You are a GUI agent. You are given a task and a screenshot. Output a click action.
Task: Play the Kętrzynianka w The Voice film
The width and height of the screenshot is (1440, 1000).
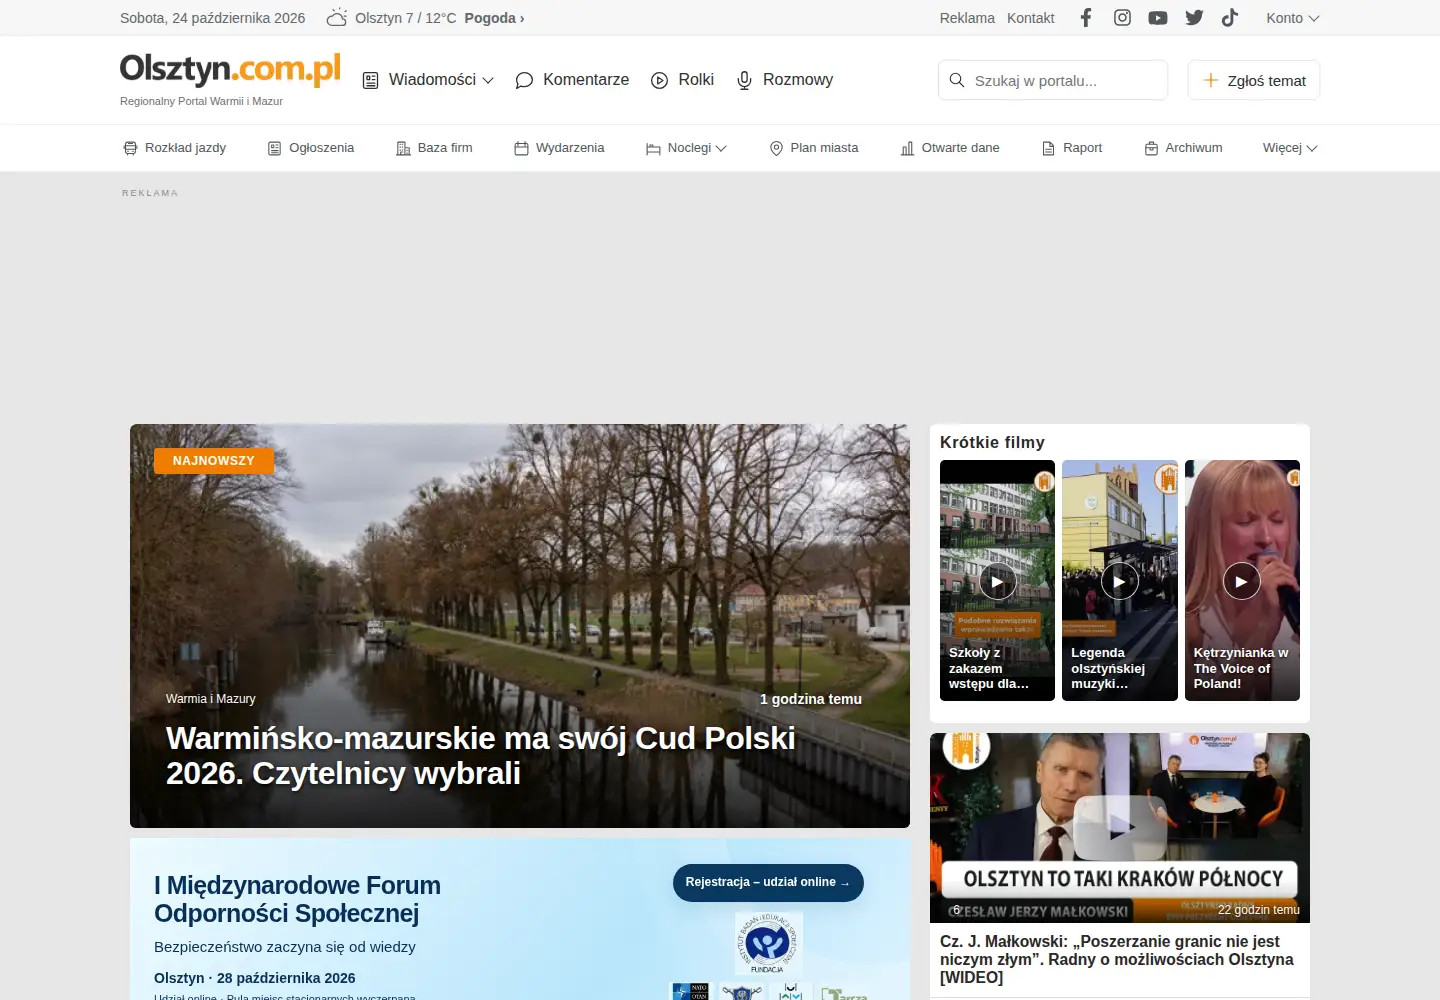click(x=1242, y=581)
